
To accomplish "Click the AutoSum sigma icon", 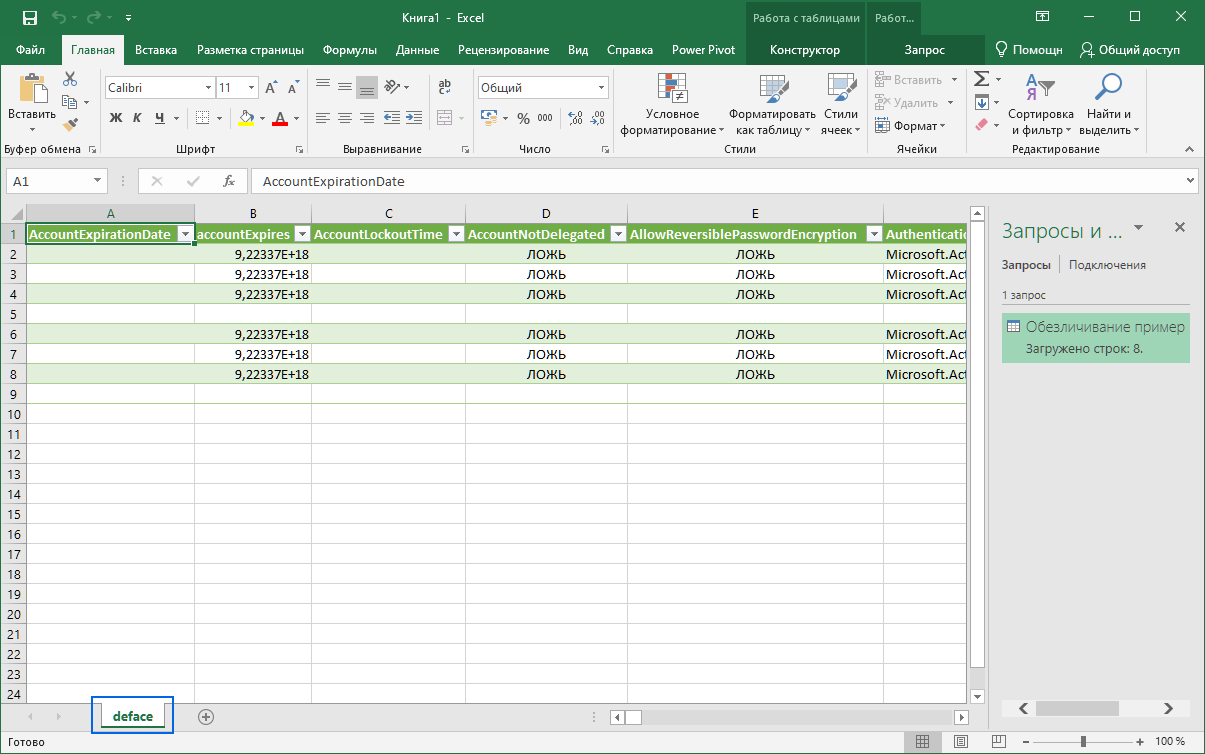I will click(x=981, y=79).
